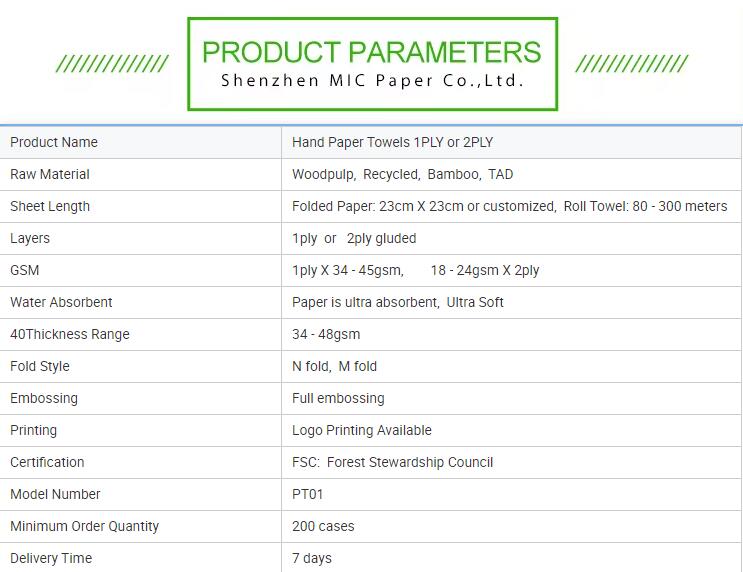Screen dimensions: 743x572
Task: Select the Sheet Length label
Action: [50, 207]
